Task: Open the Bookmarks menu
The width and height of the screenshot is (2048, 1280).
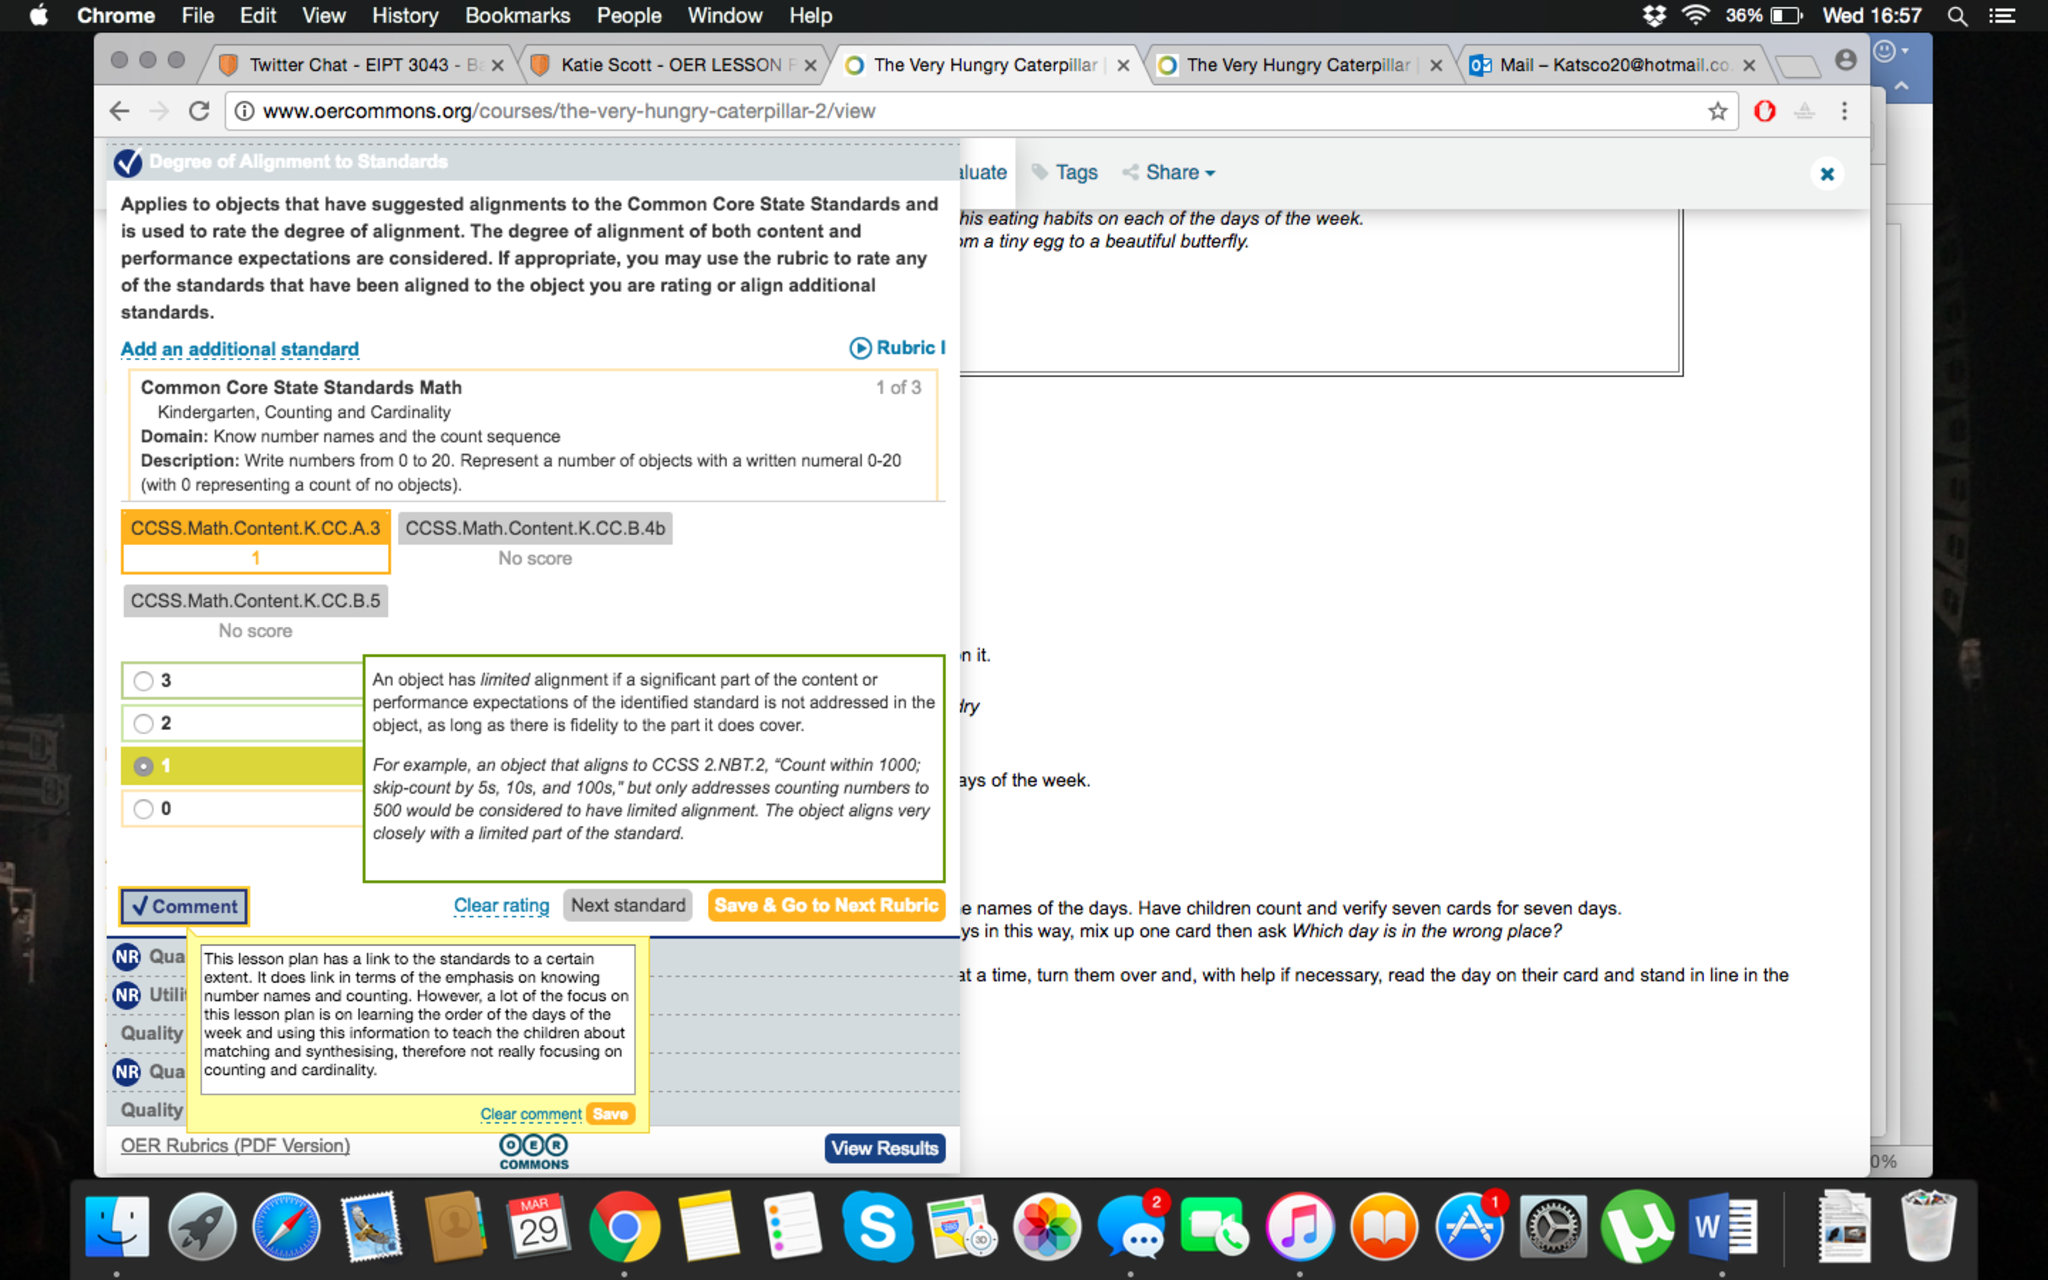Action: pos(517,16)
